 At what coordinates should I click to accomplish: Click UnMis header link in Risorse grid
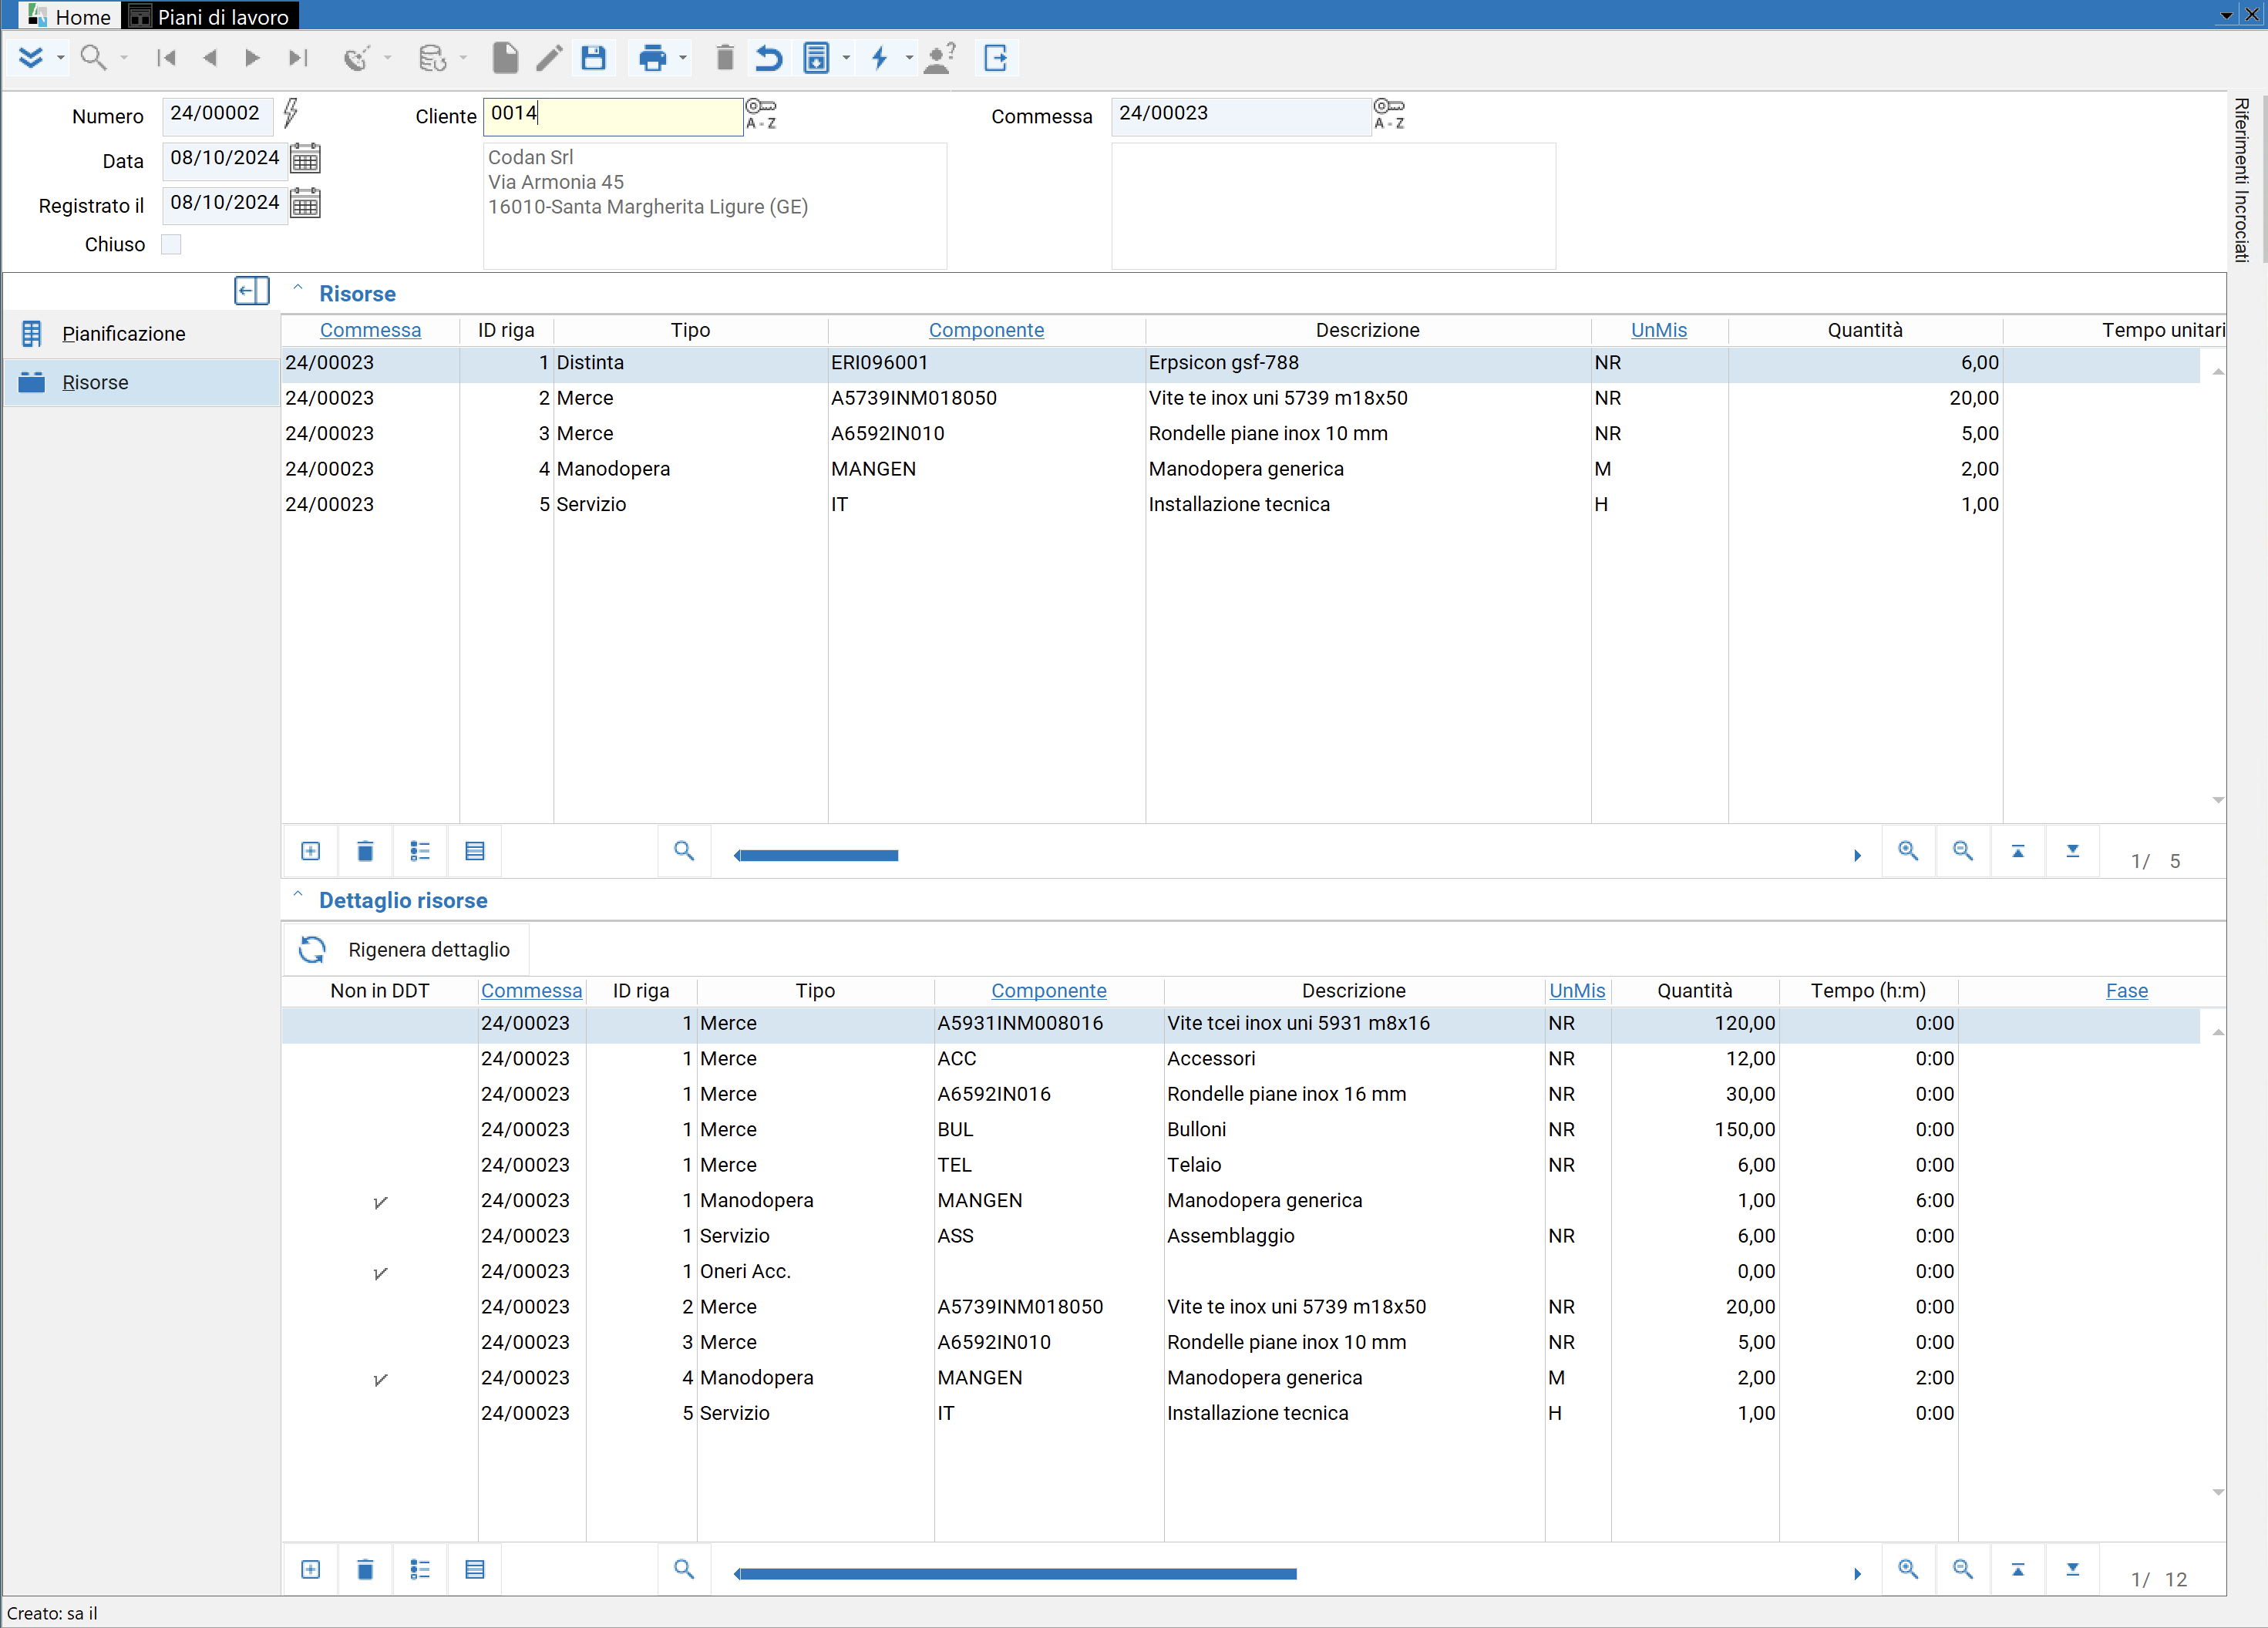coord(1658,330)
